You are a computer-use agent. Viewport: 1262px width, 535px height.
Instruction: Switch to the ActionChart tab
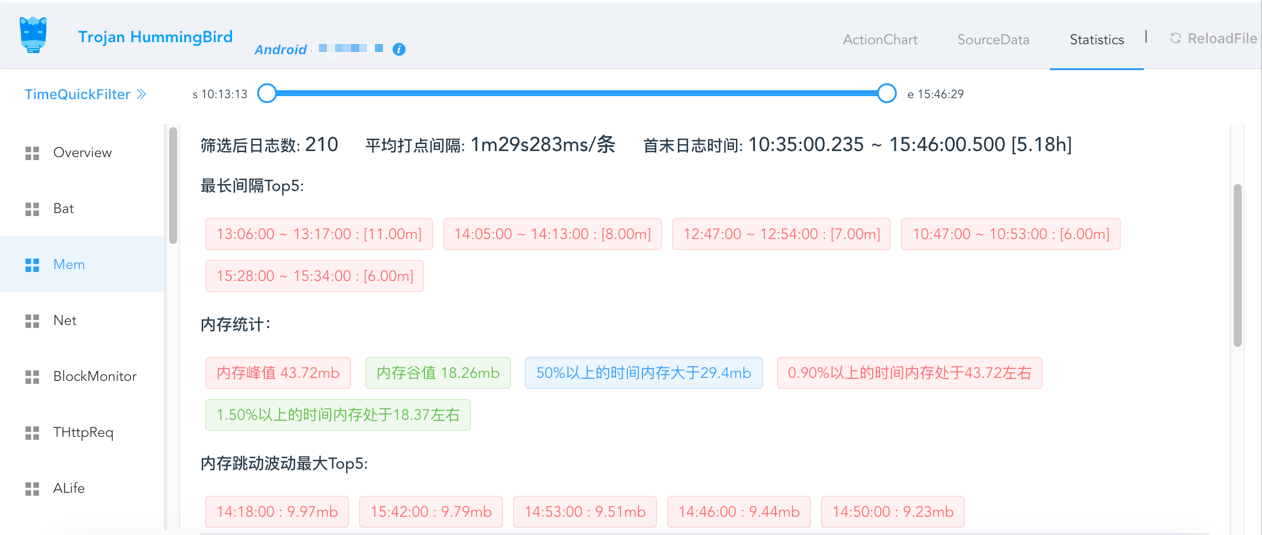pyautogui.click(x=880, y=39)
